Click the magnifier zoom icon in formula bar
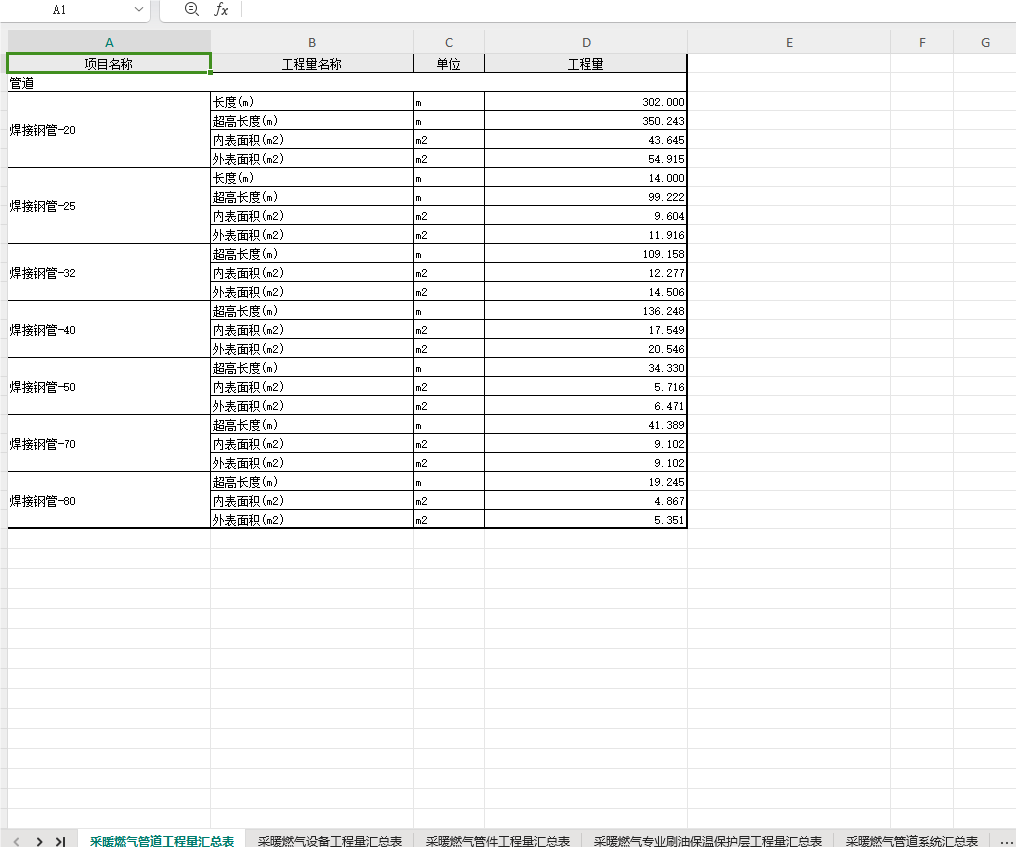 coord(191,9)
